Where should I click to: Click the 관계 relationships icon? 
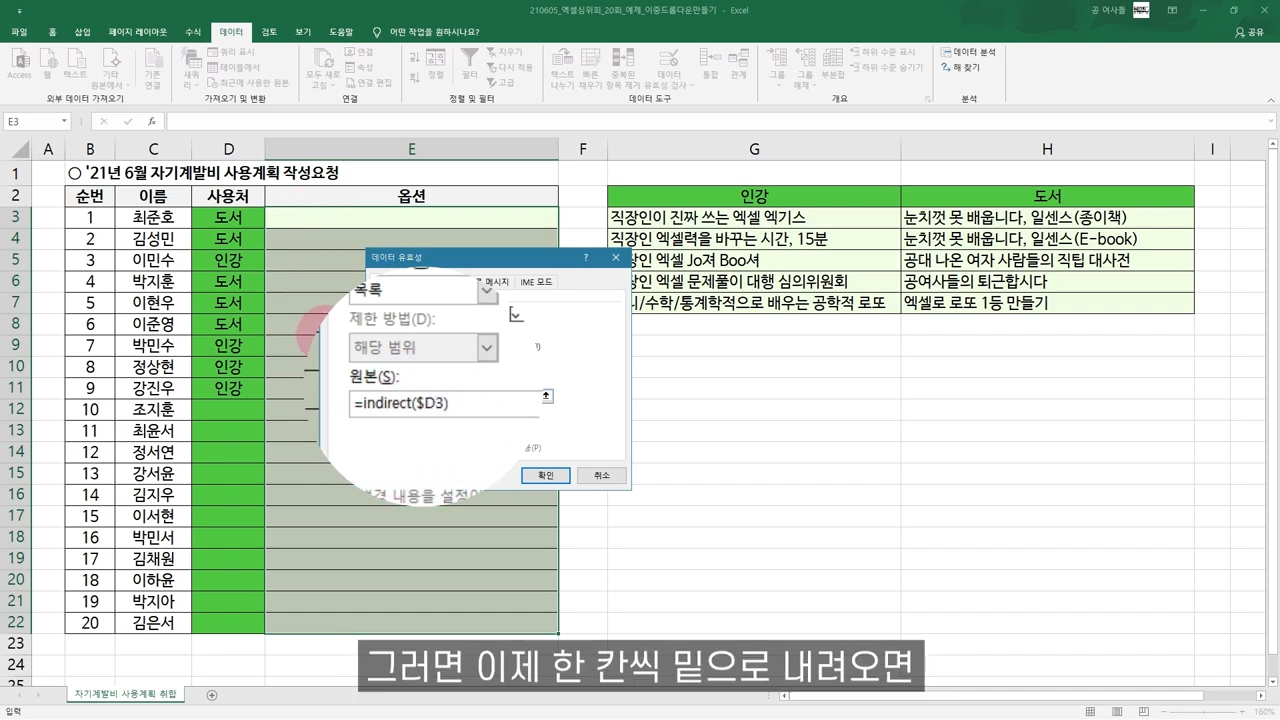[x=738, y=64]
